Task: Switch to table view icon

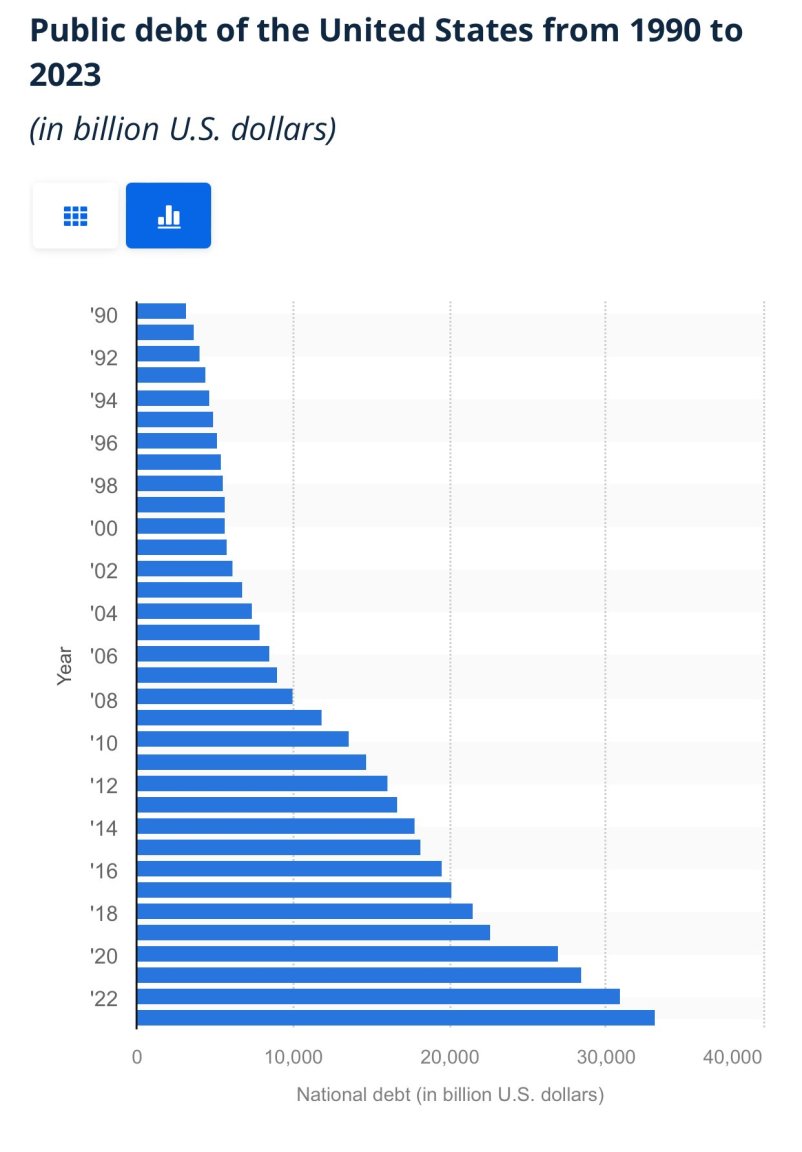Action: tap(75, 215)
